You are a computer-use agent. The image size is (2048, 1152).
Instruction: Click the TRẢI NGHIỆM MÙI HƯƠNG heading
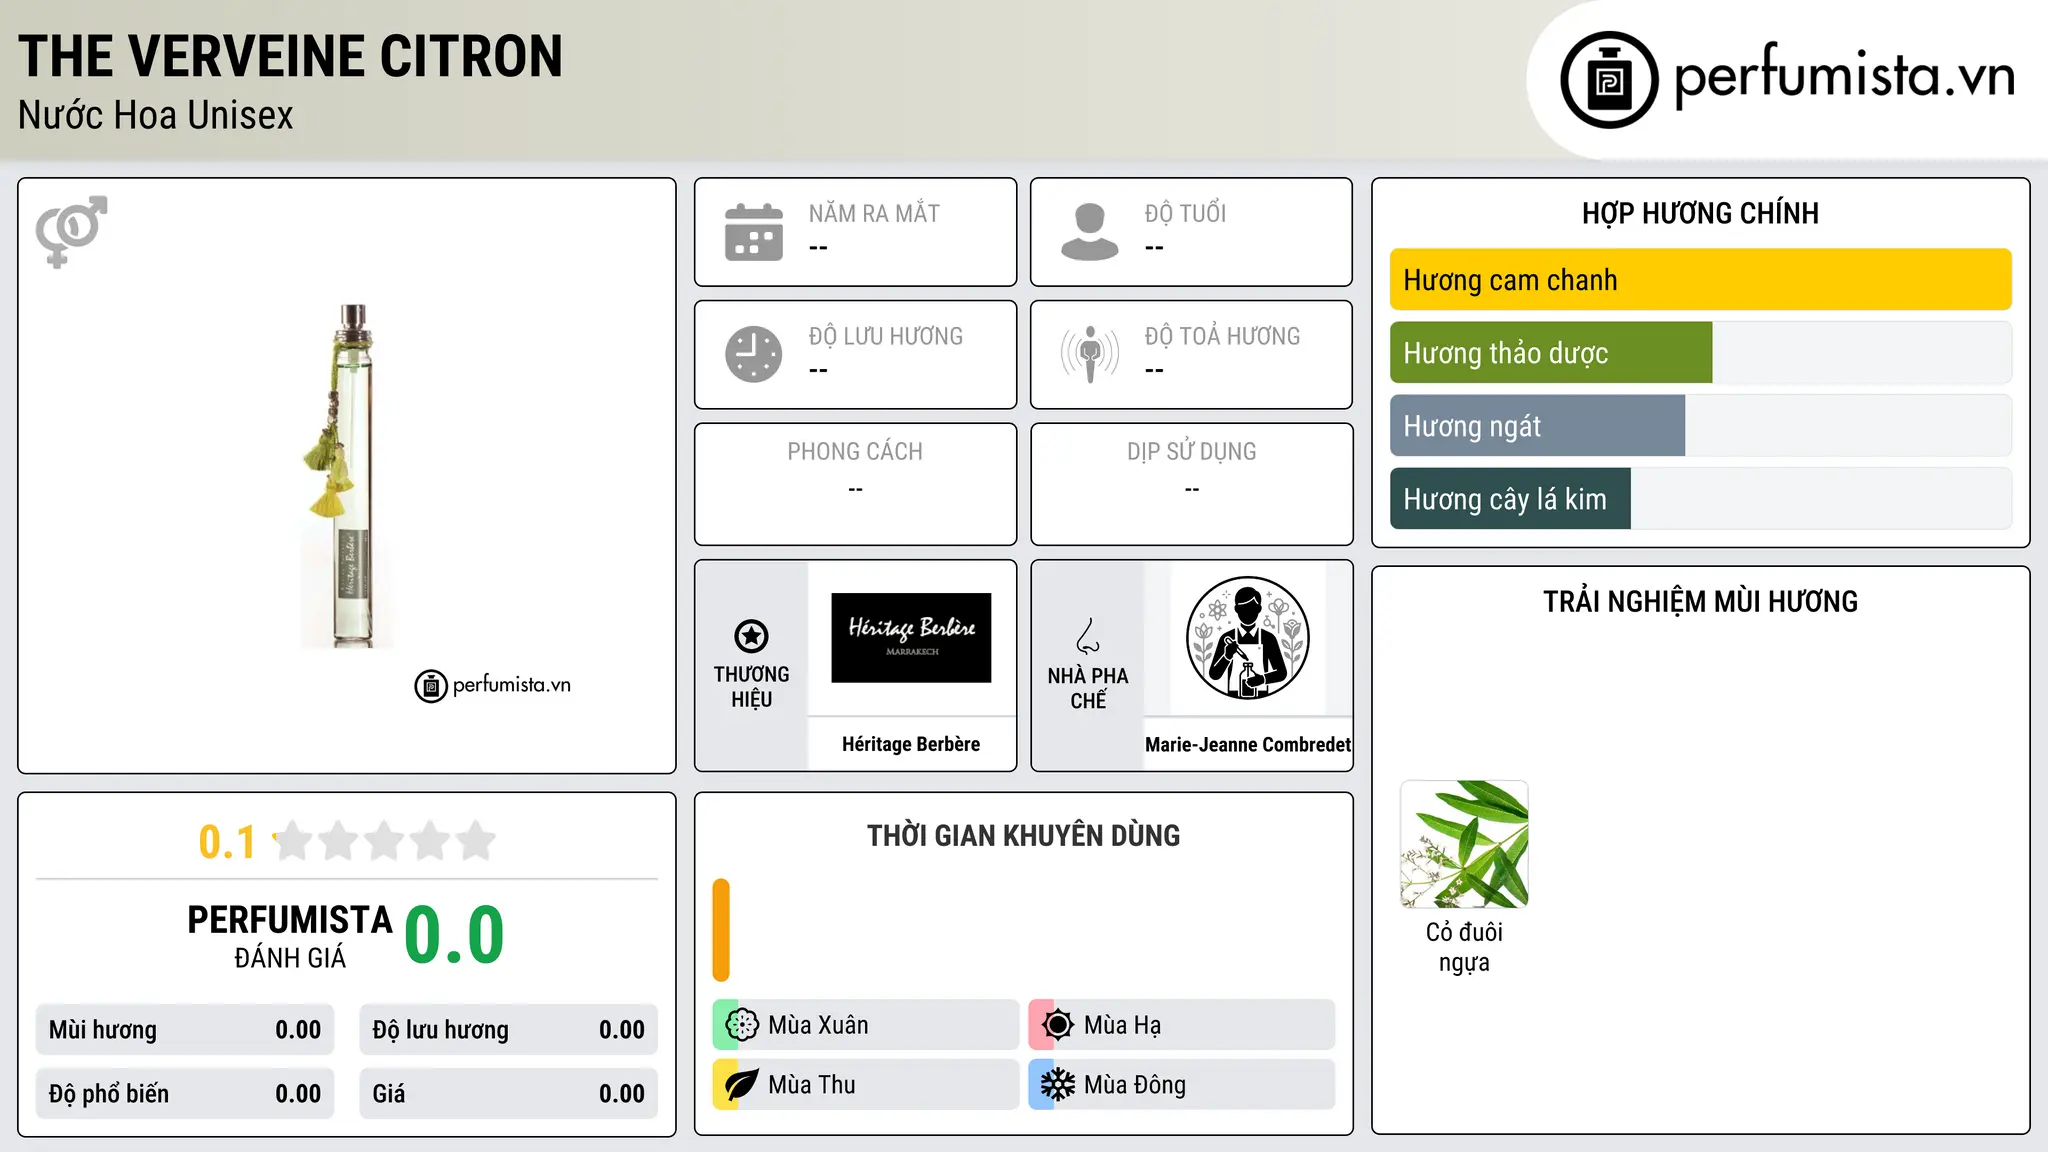[1700, 601]
